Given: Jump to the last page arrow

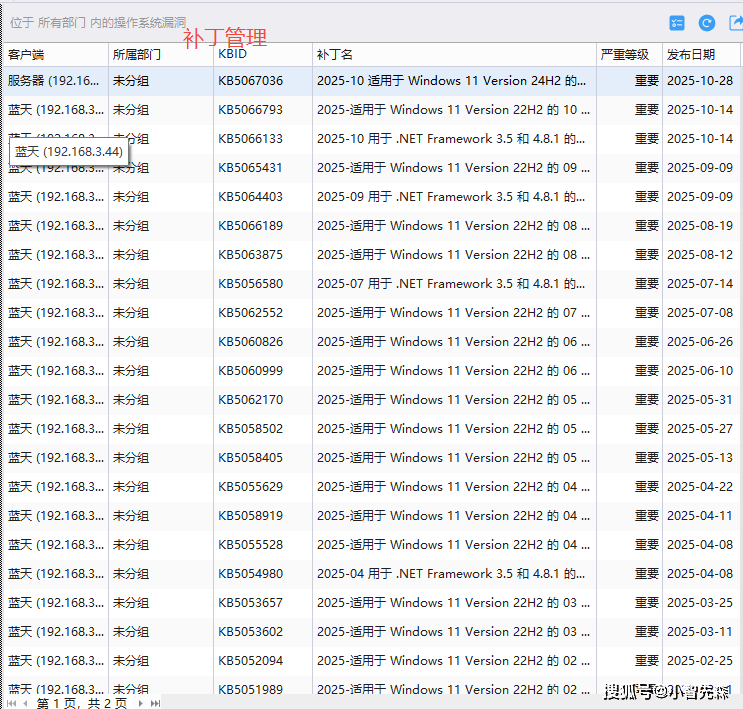Looking at the screenshot, I should coord(155,703).
